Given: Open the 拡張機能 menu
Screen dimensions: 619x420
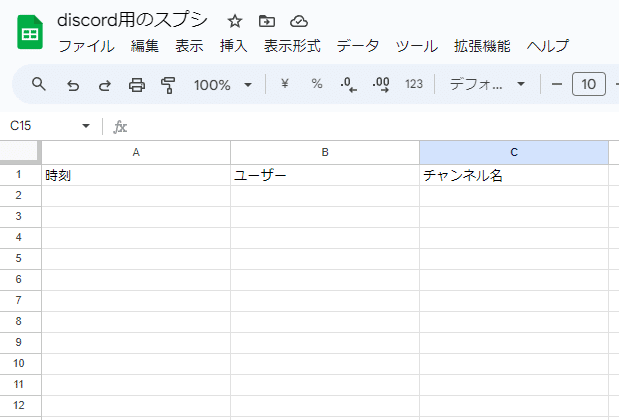Looking at the screenshot, I should pos(482,46).
